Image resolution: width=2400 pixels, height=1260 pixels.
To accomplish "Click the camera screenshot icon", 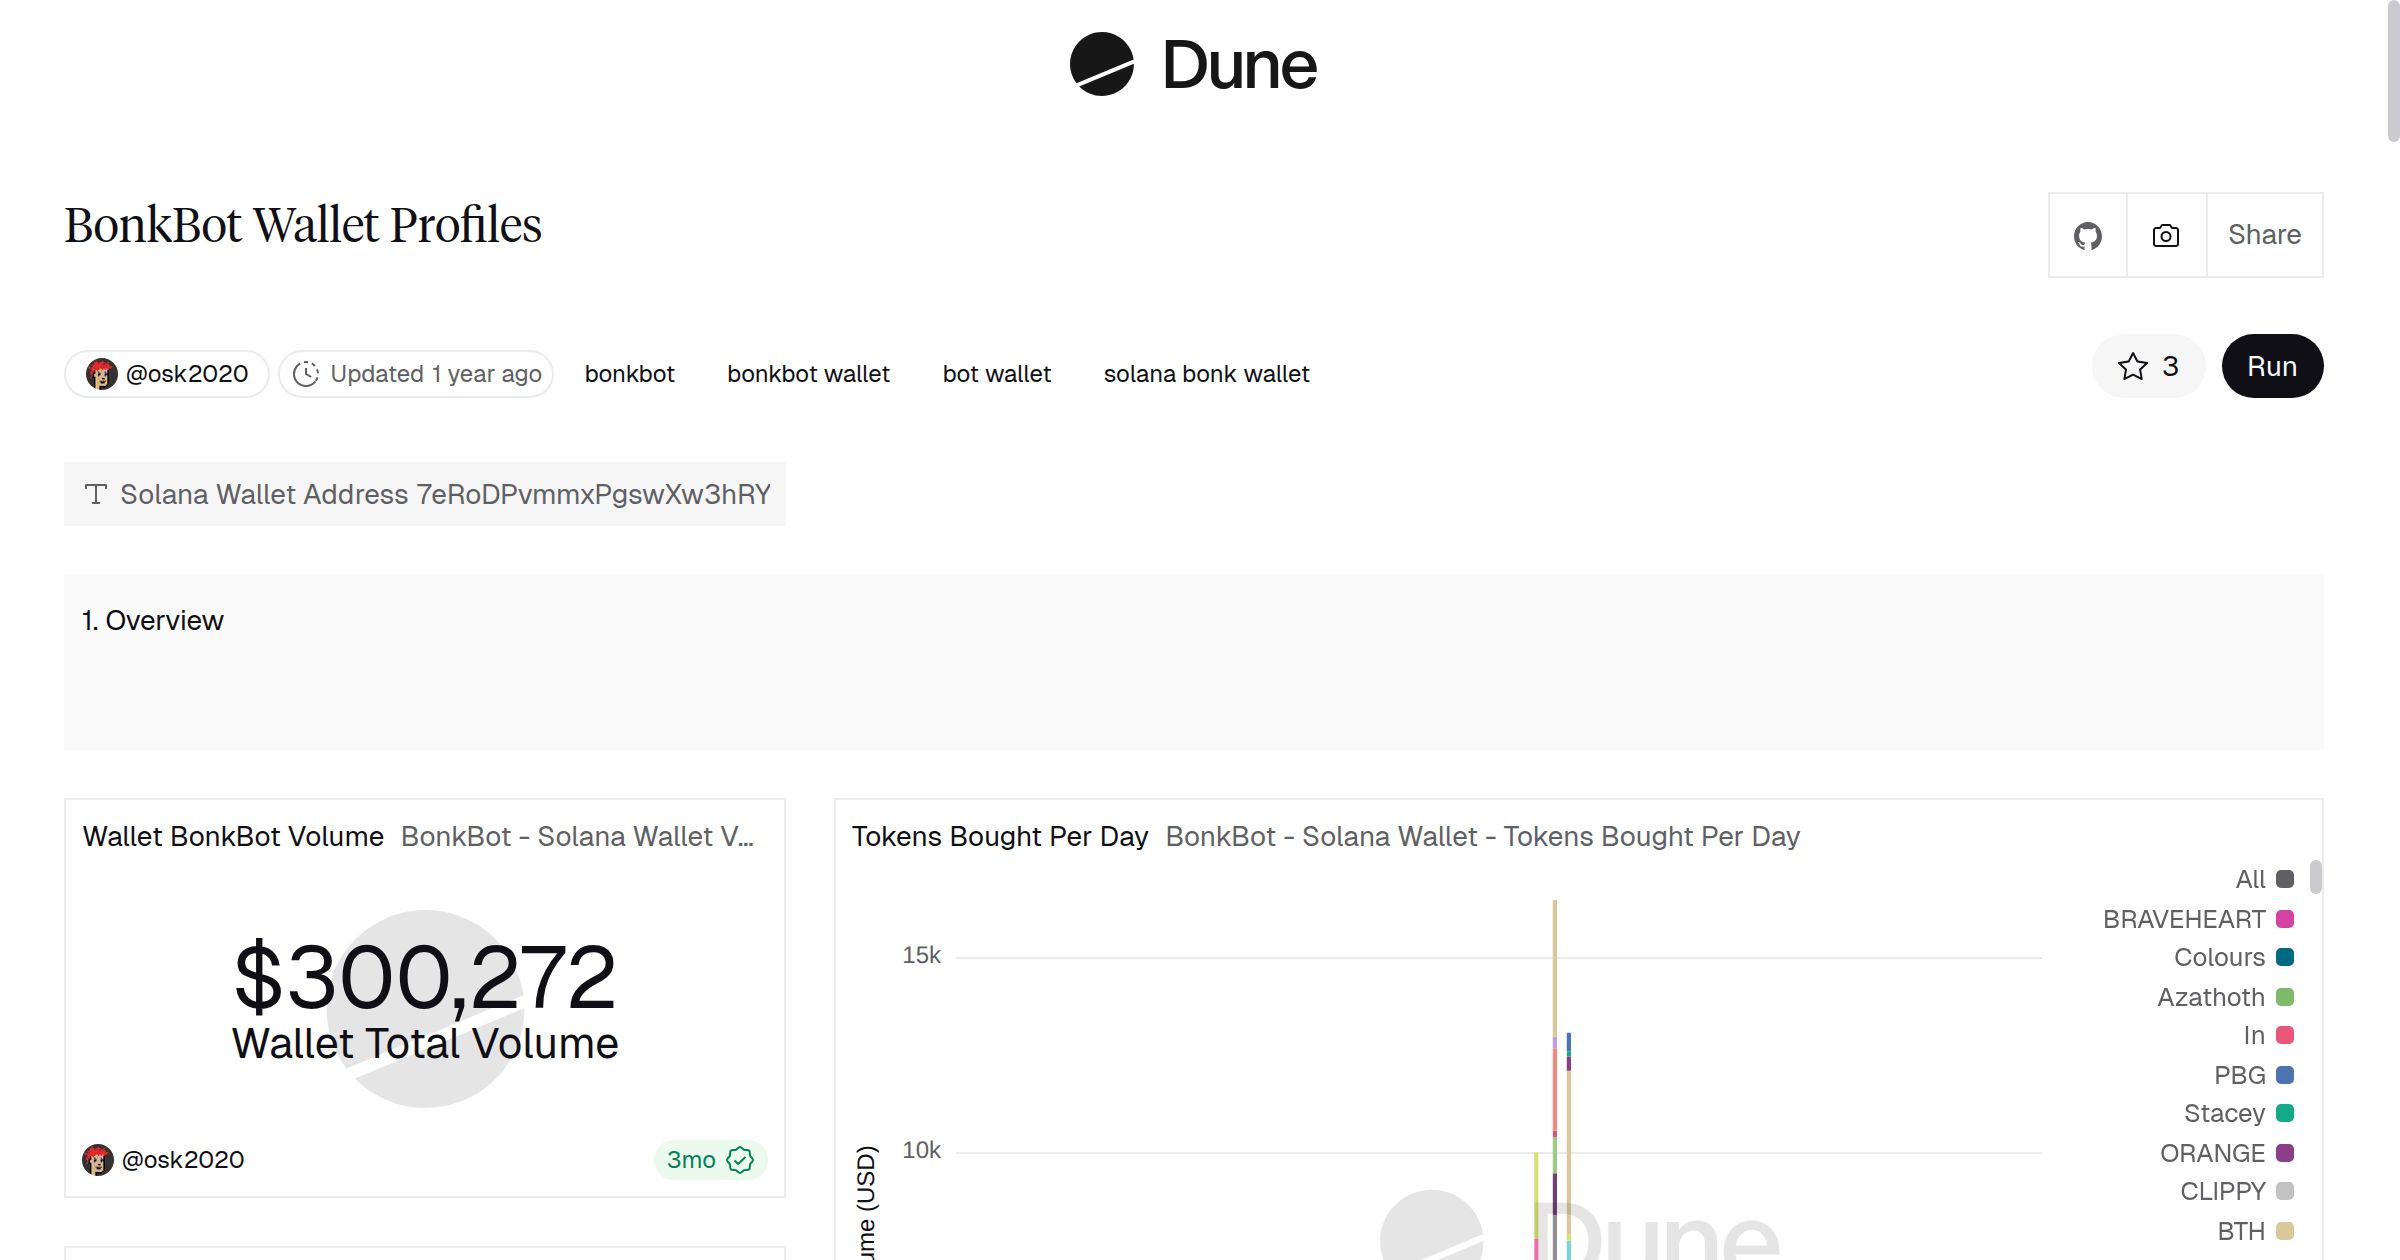I will coord(2164,235).
